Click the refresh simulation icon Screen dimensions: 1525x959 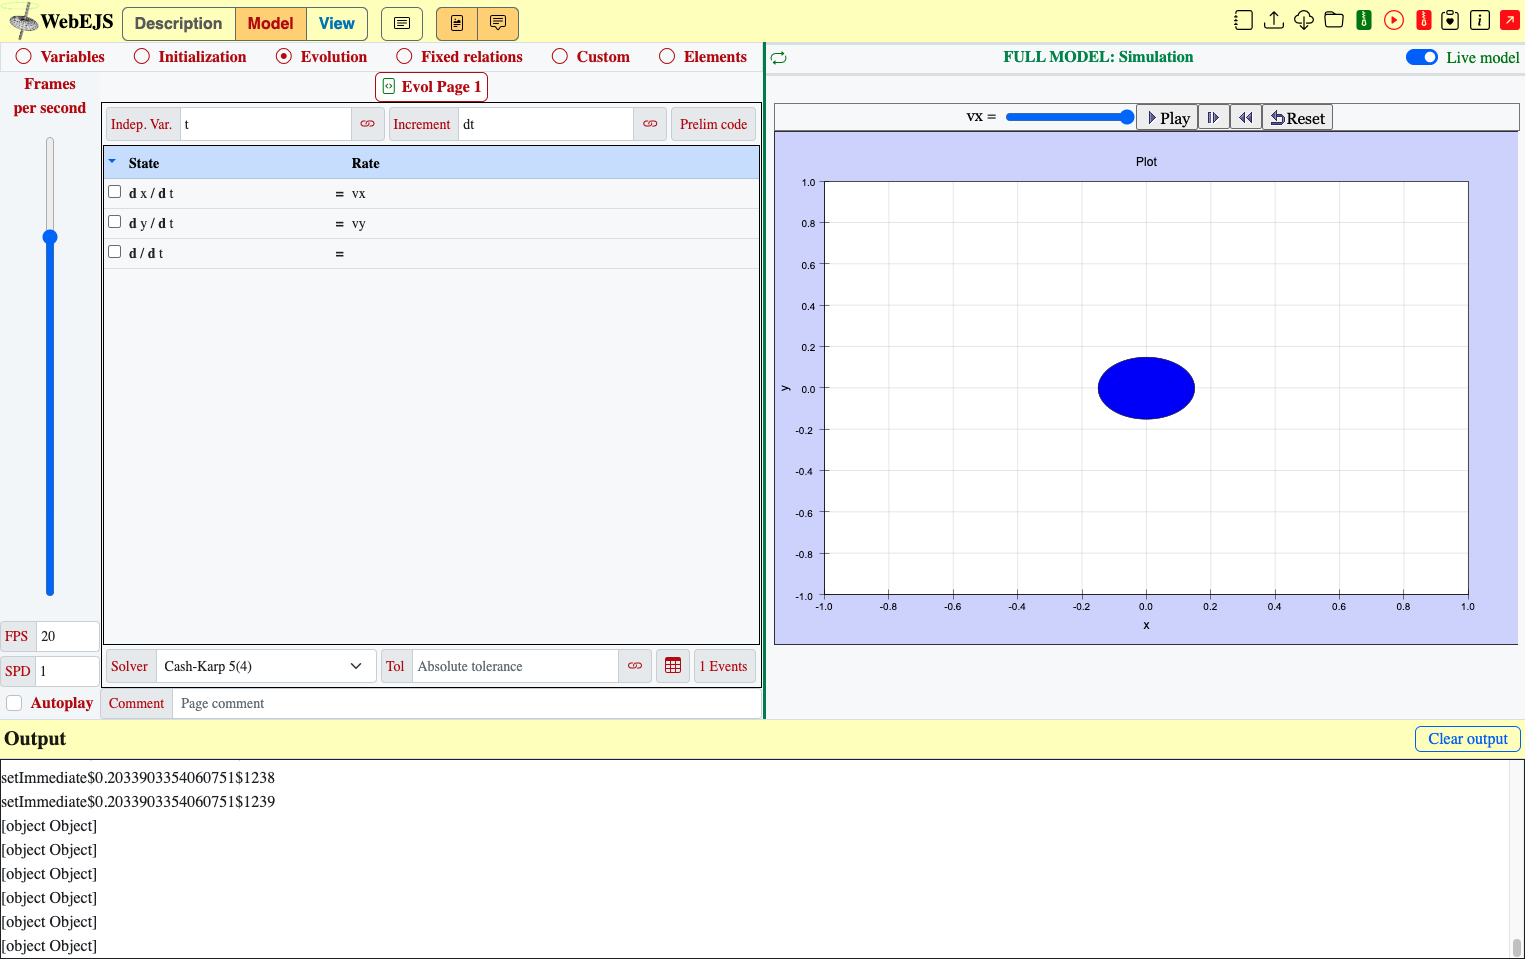tap(778, 58)
